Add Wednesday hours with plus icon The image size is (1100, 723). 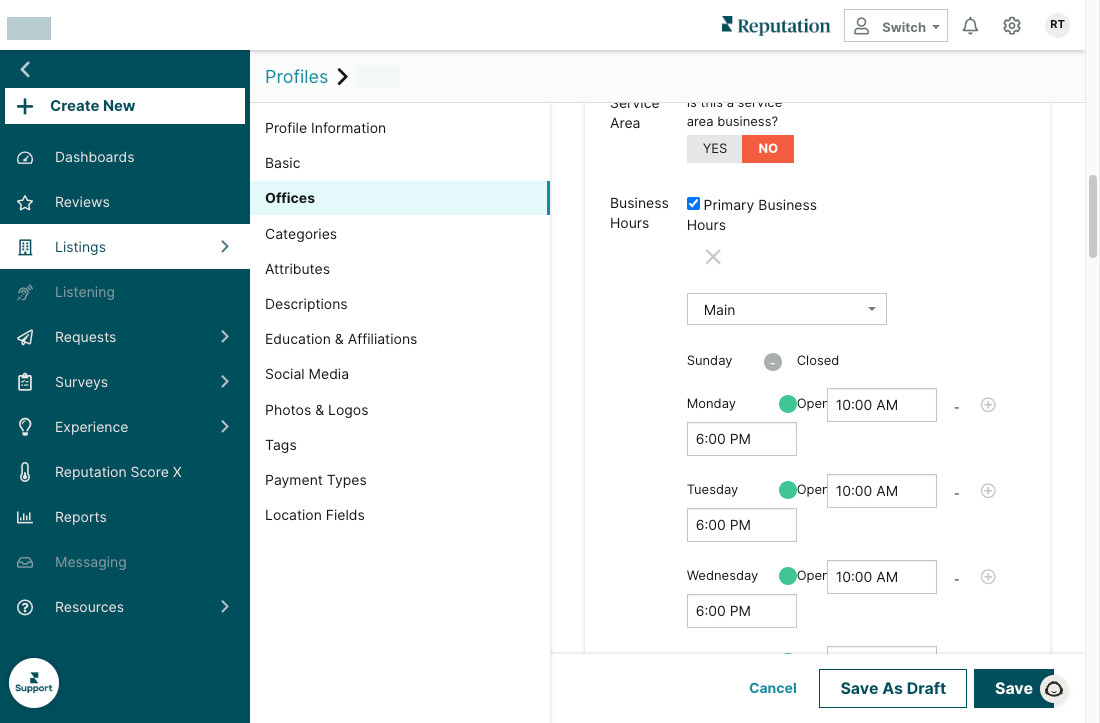click(x=988, y=576)
